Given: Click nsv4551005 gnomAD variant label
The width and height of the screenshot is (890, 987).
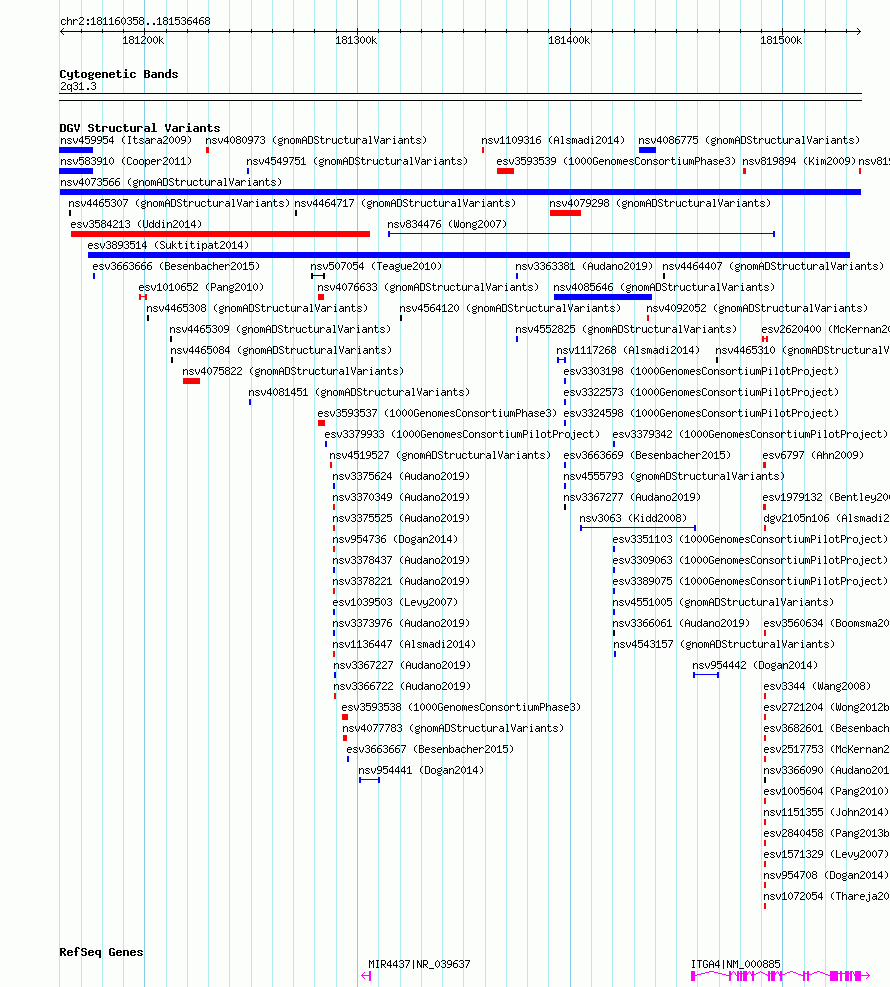Looking at the screenshot, I should 723,602.
